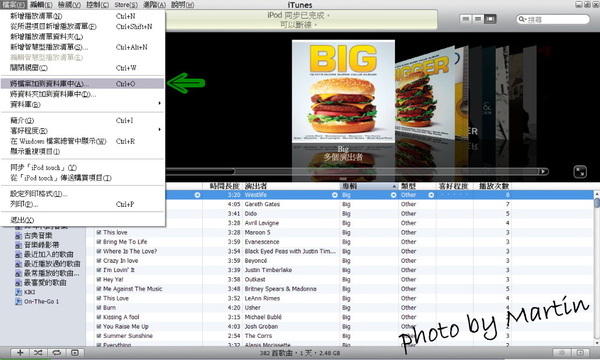Toggle shuffle icon in bottom bar
600x360 pixels.
[x=38, y=352]
